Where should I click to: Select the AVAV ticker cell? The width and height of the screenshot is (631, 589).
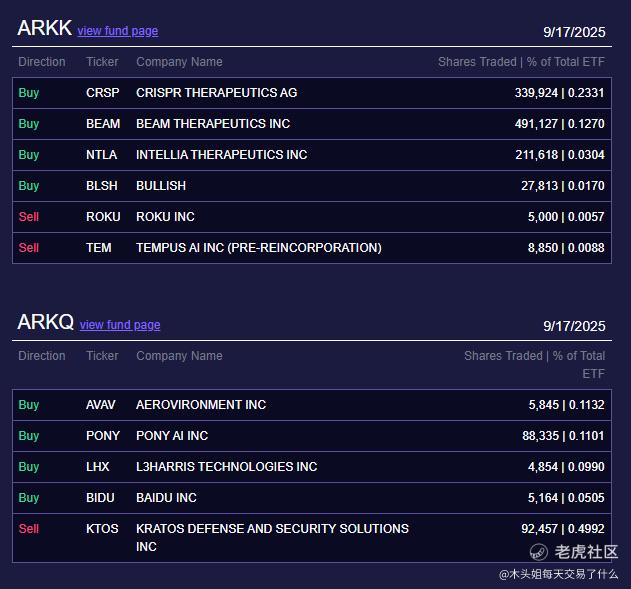(x=101, y=405)
